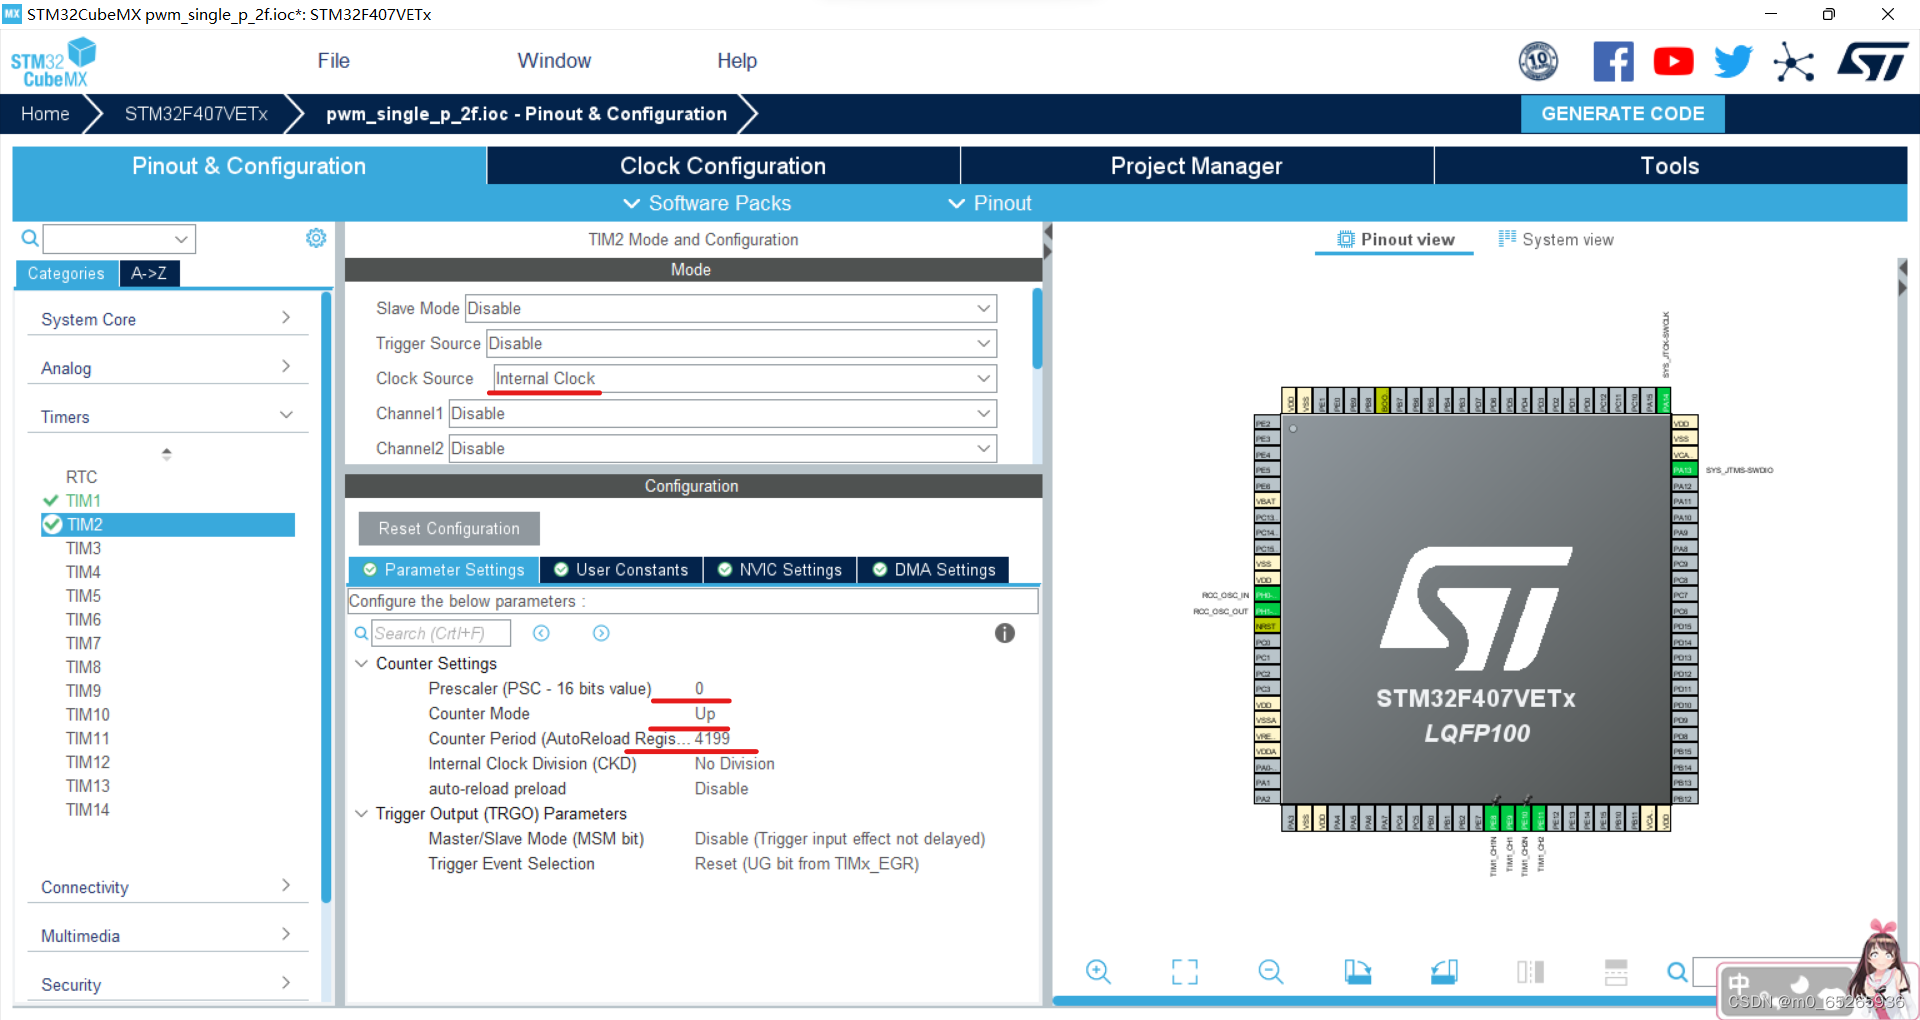Open Pinout dropdown menu
The width and height of the screenshot is (1920, 1020).
[990, 203]
